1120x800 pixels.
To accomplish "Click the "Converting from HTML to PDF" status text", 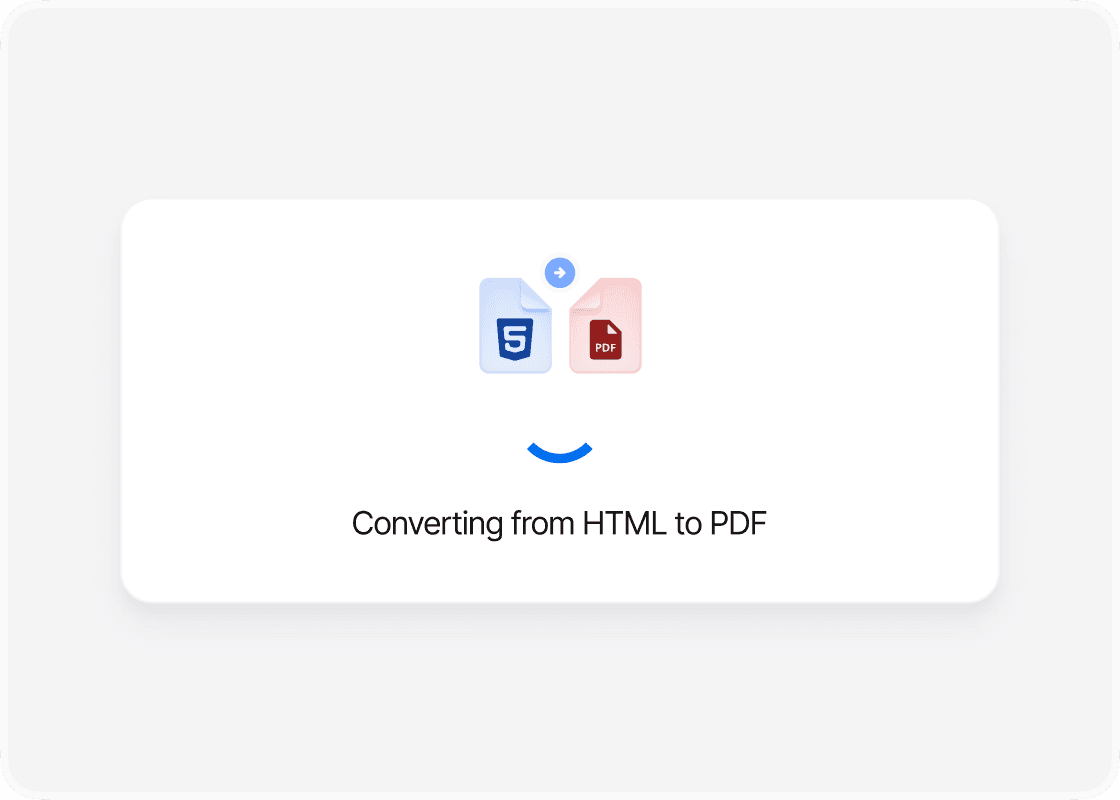I will point(559,524).
